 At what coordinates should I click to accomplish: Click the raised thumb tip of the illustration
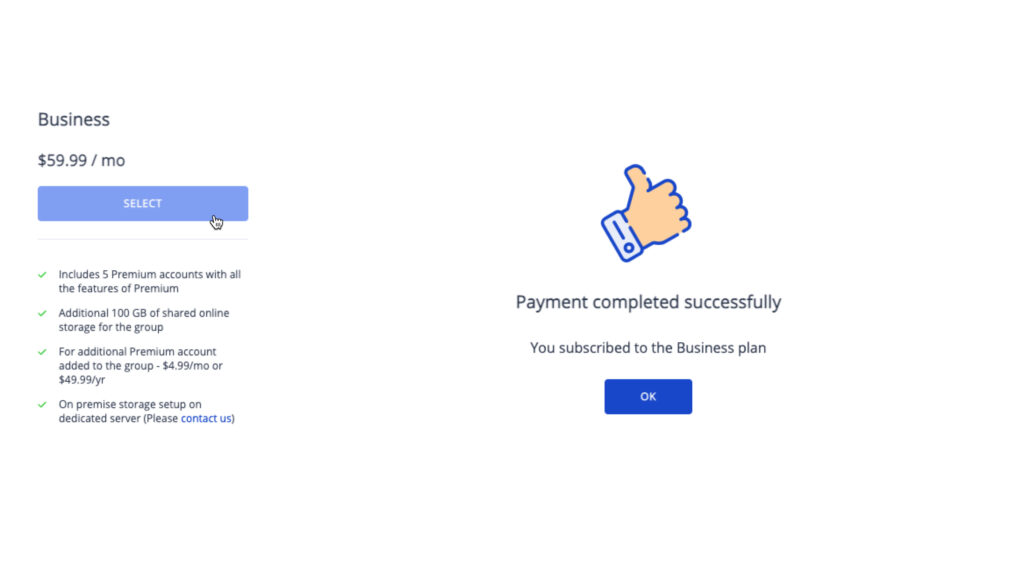click(635, 175)
